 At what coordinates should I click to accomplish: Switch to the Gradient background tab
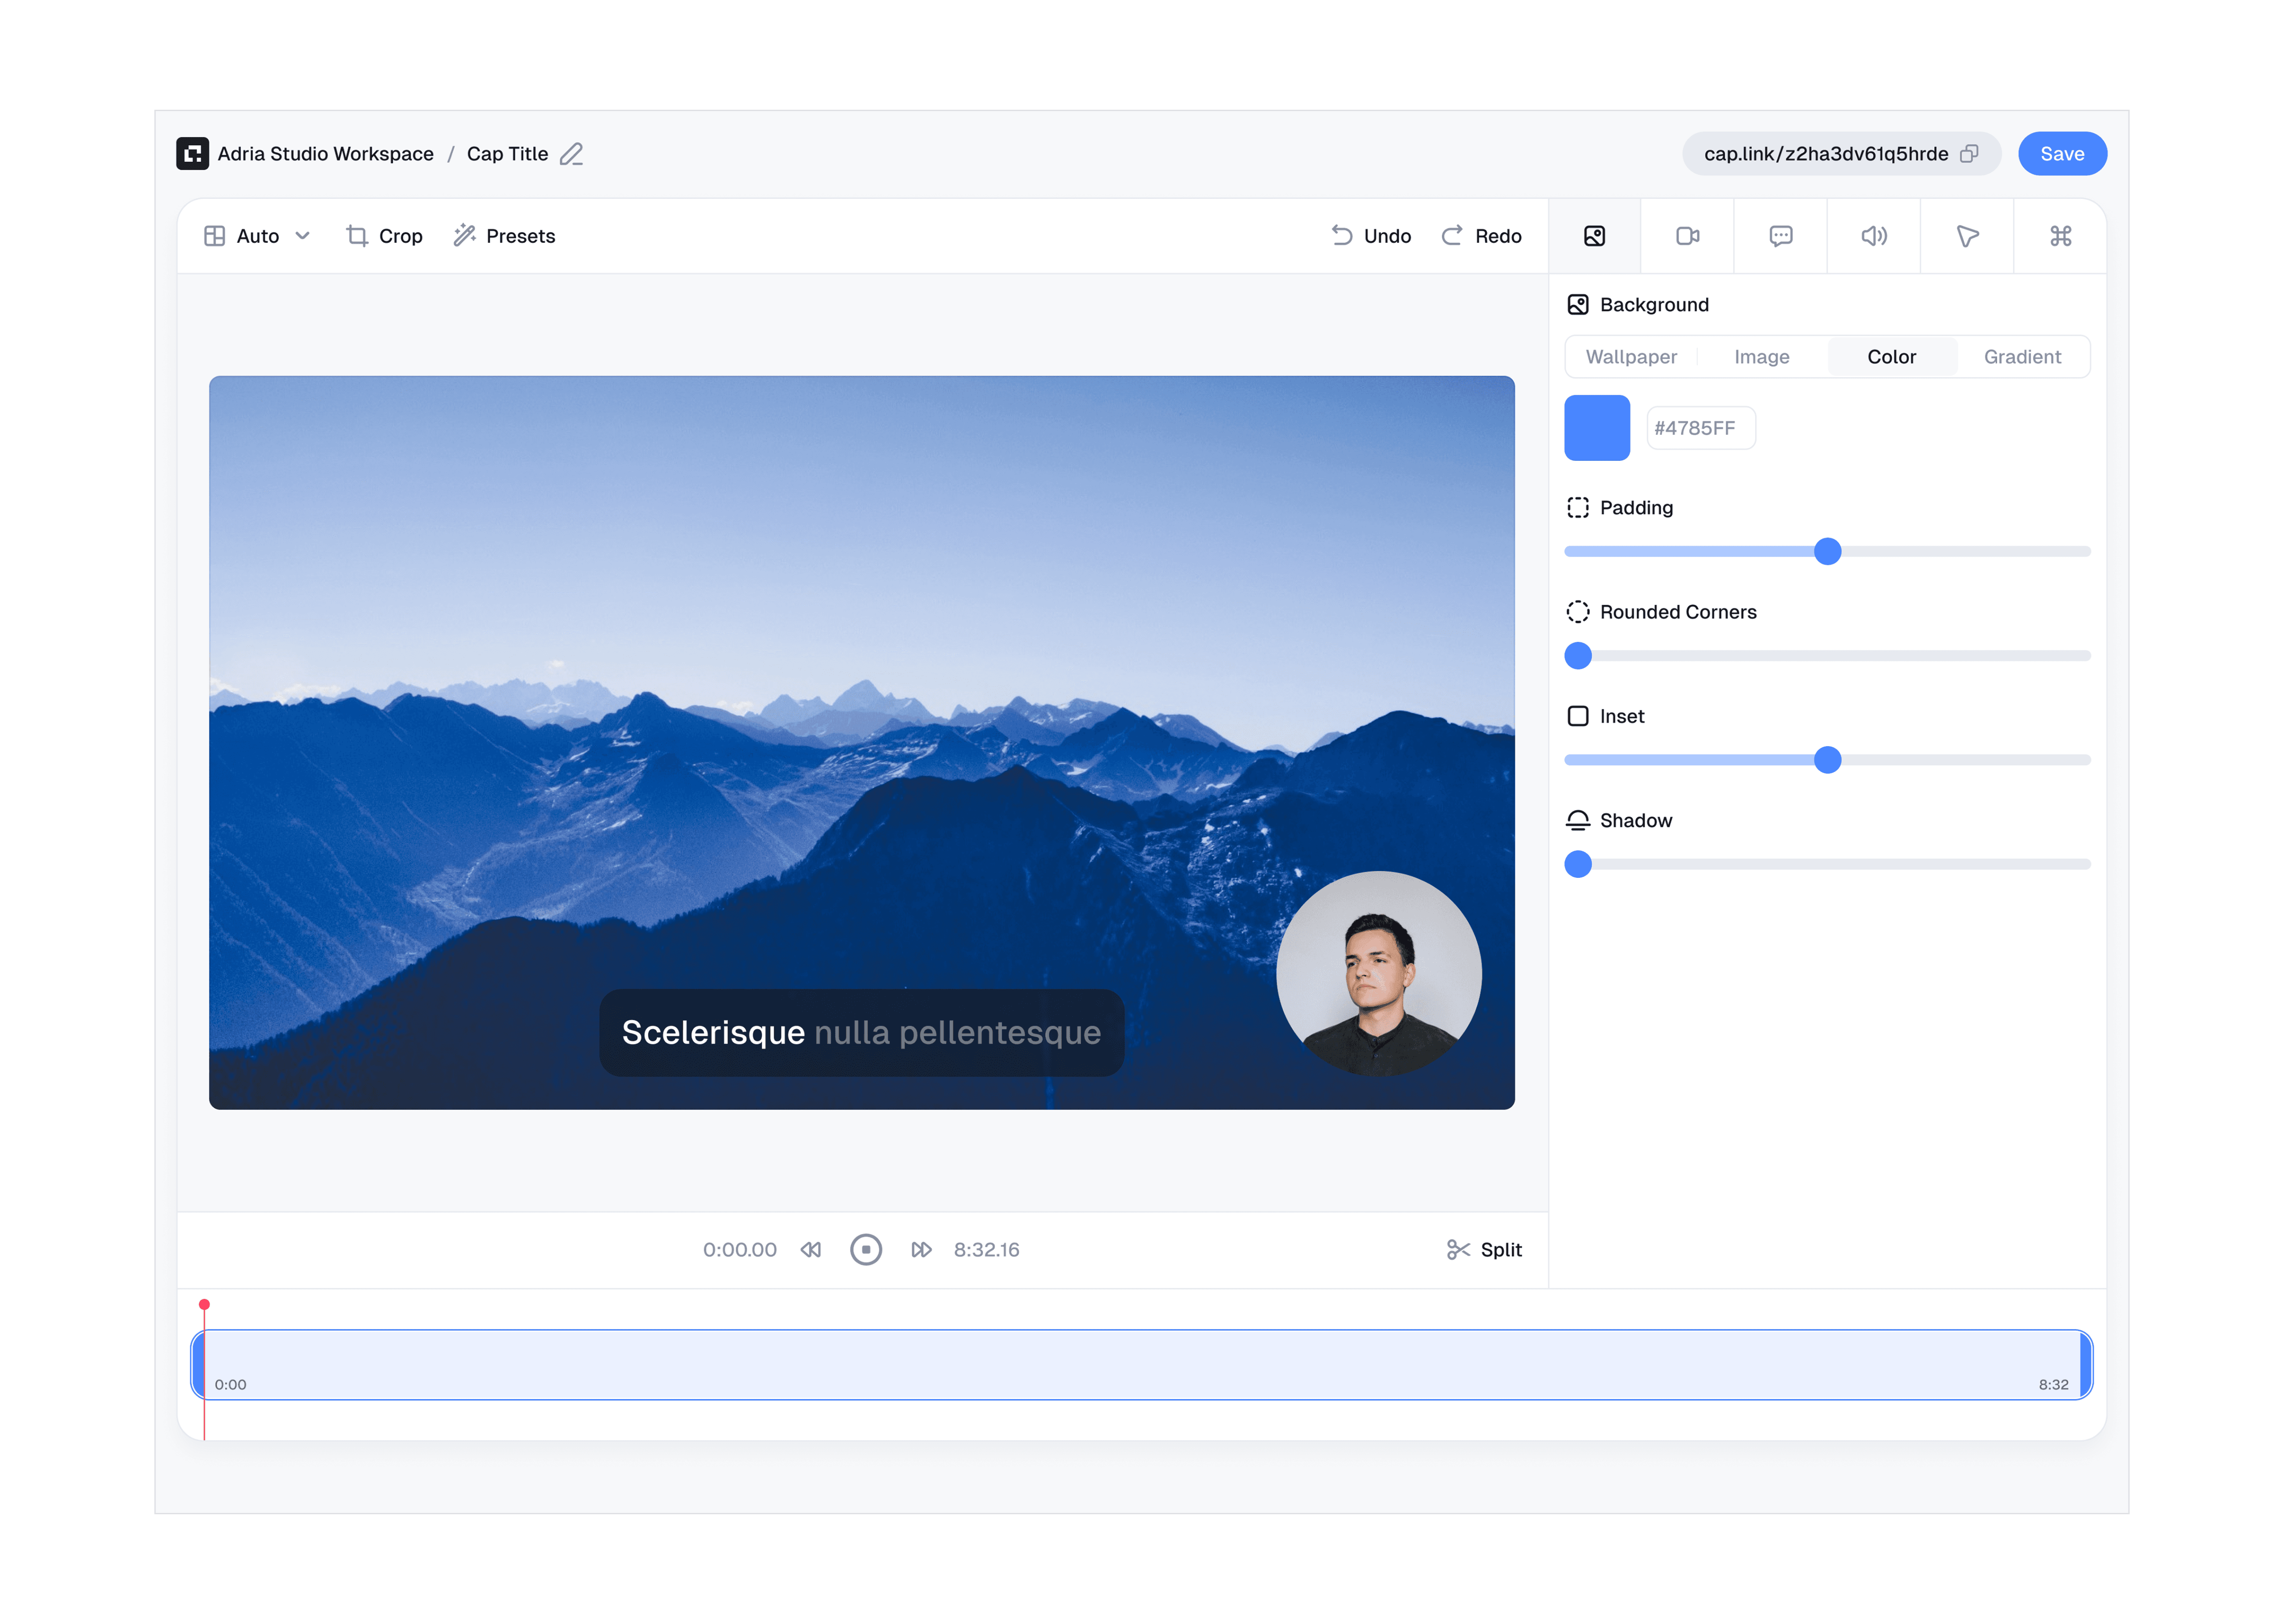pos(2022,357)
